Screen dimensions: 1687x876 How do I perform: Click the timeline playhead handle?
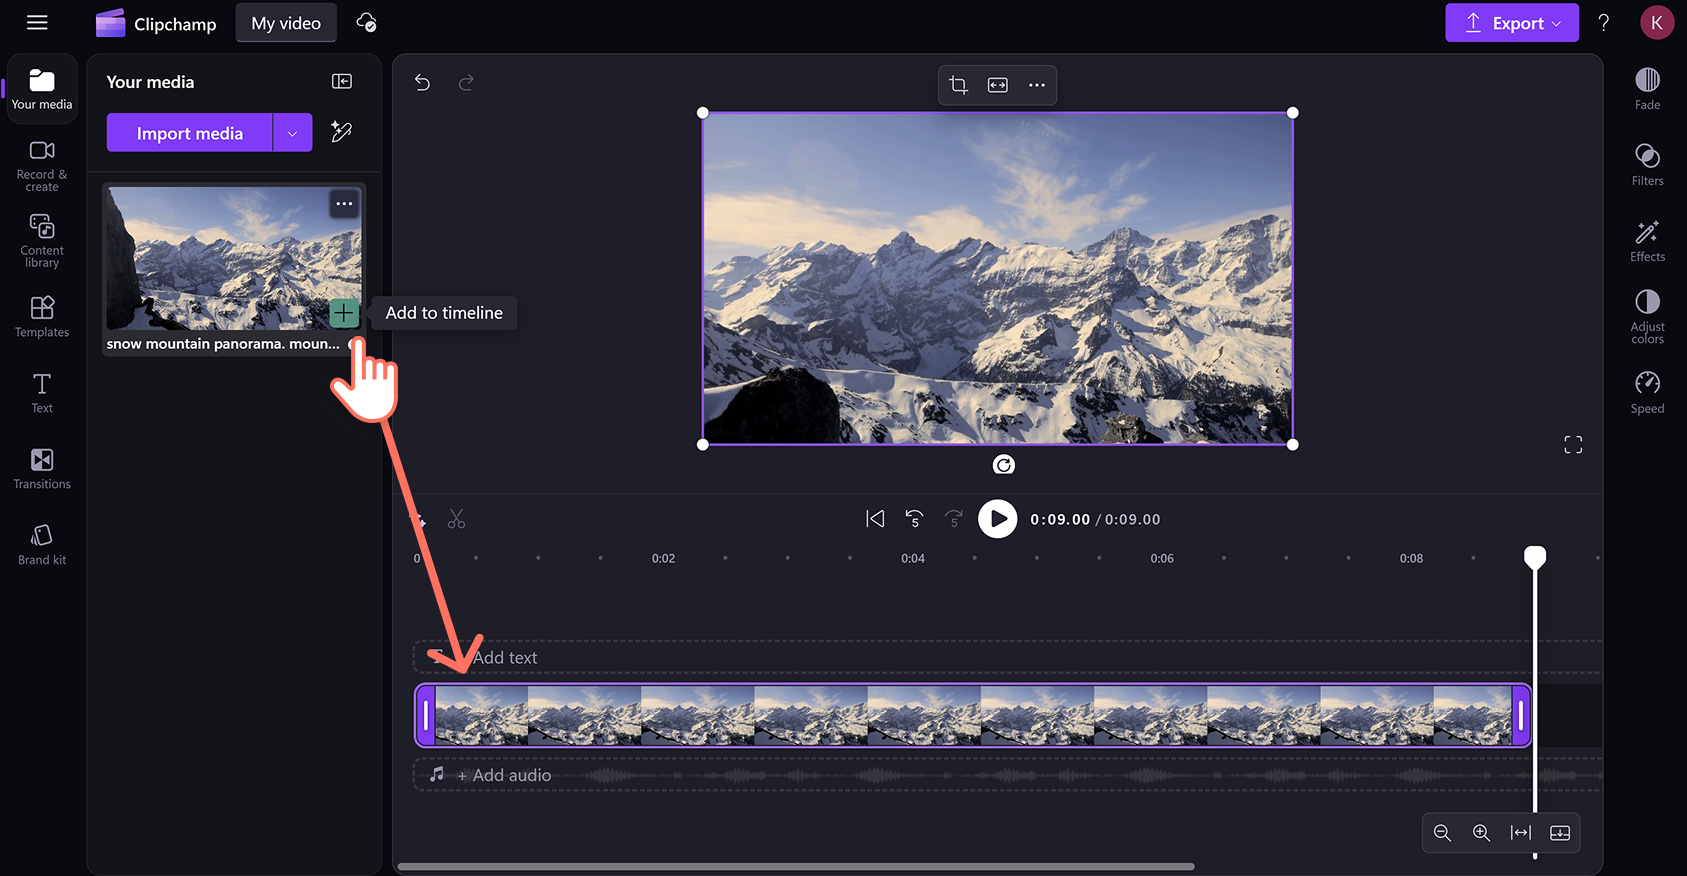(1534, 556)
